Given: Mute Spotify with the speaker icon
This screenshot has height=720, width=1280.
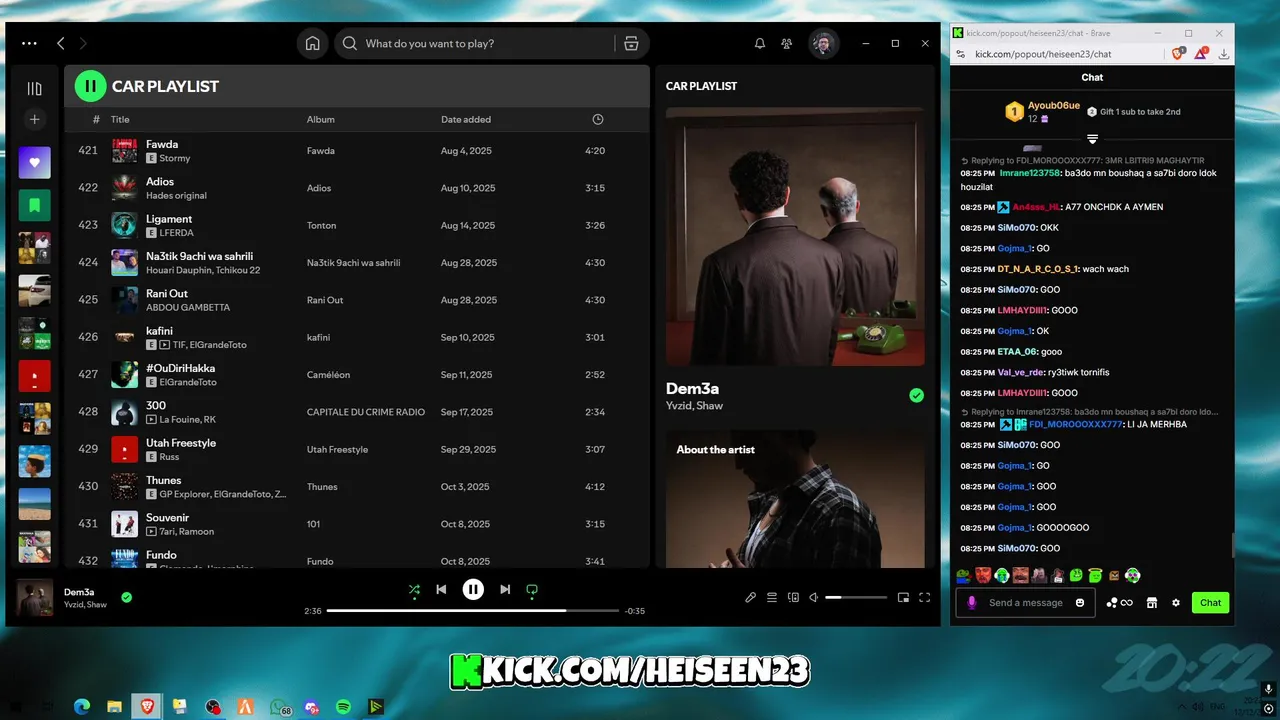Looking at the screenshot, I should click(x=813, y=597).
